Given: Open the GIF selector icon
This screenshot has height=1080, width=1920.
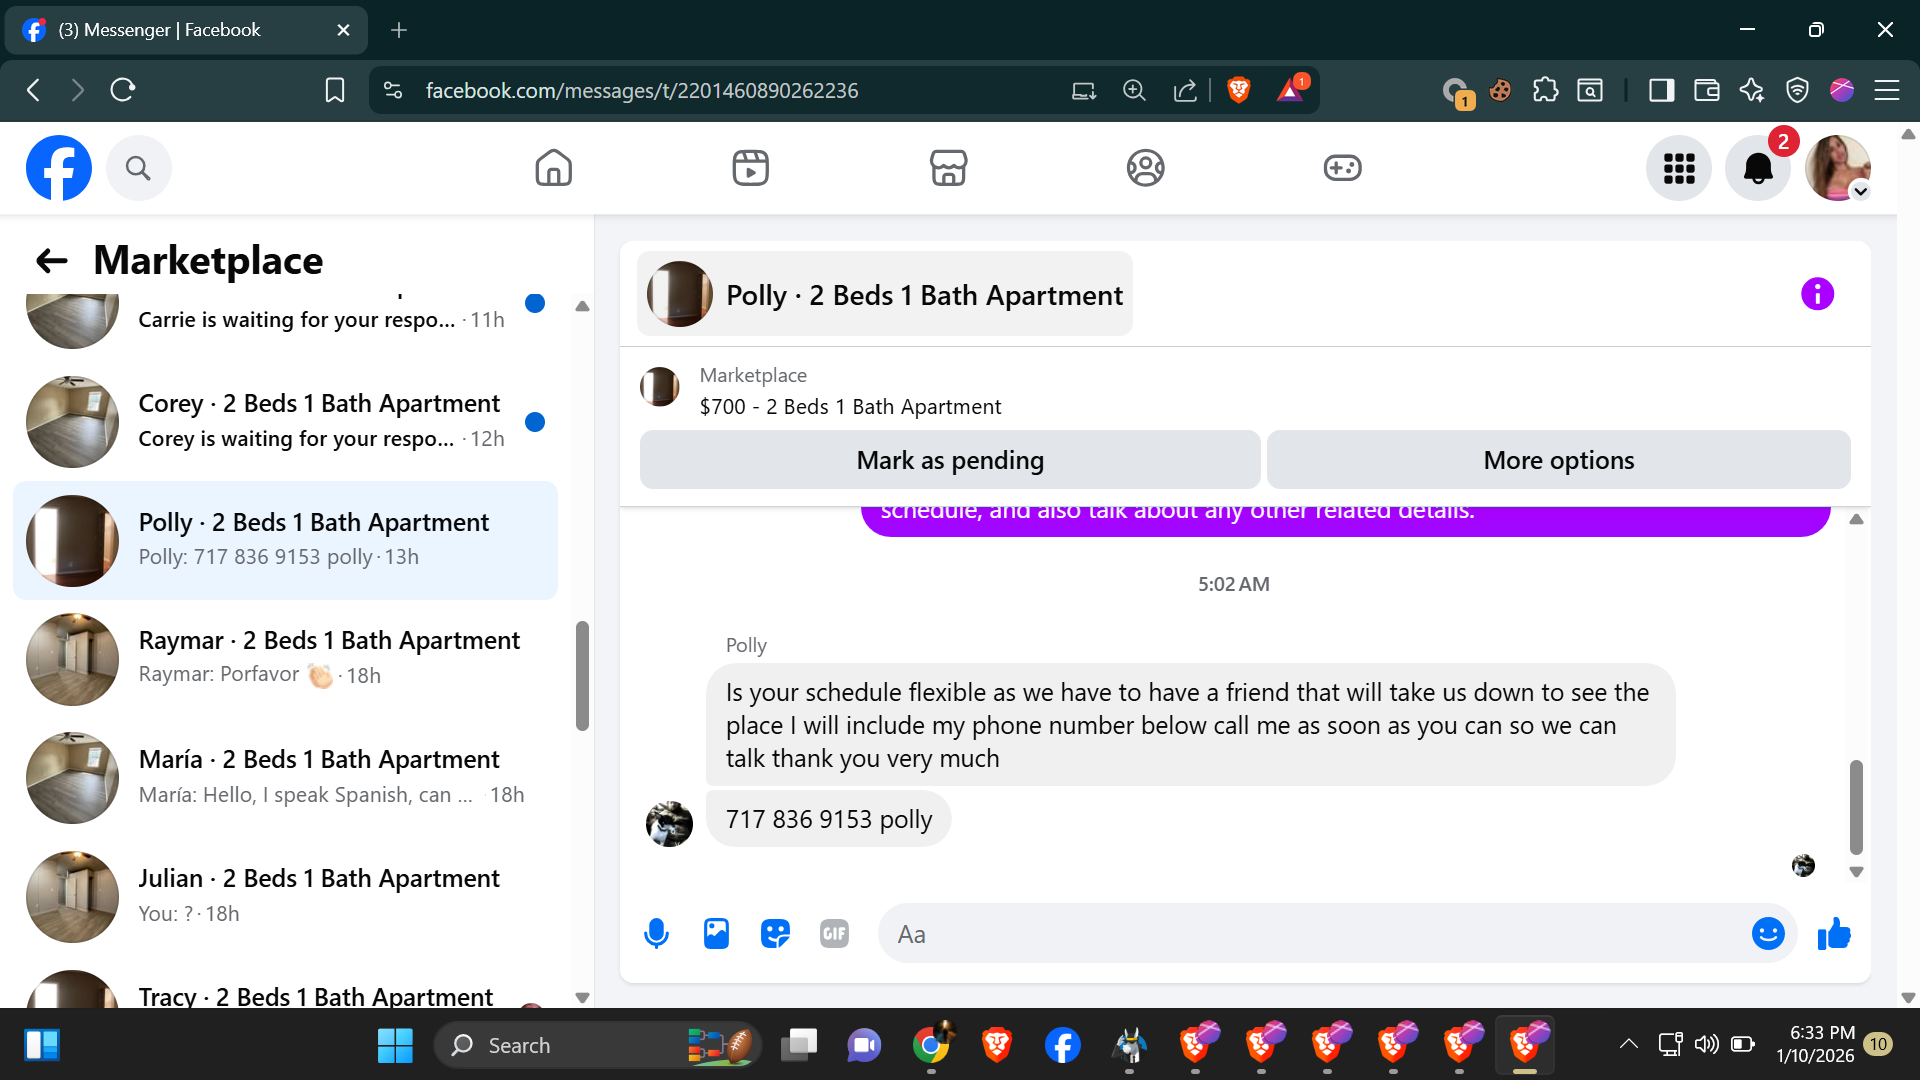Looking at the screenshot, I should point(834,934).
